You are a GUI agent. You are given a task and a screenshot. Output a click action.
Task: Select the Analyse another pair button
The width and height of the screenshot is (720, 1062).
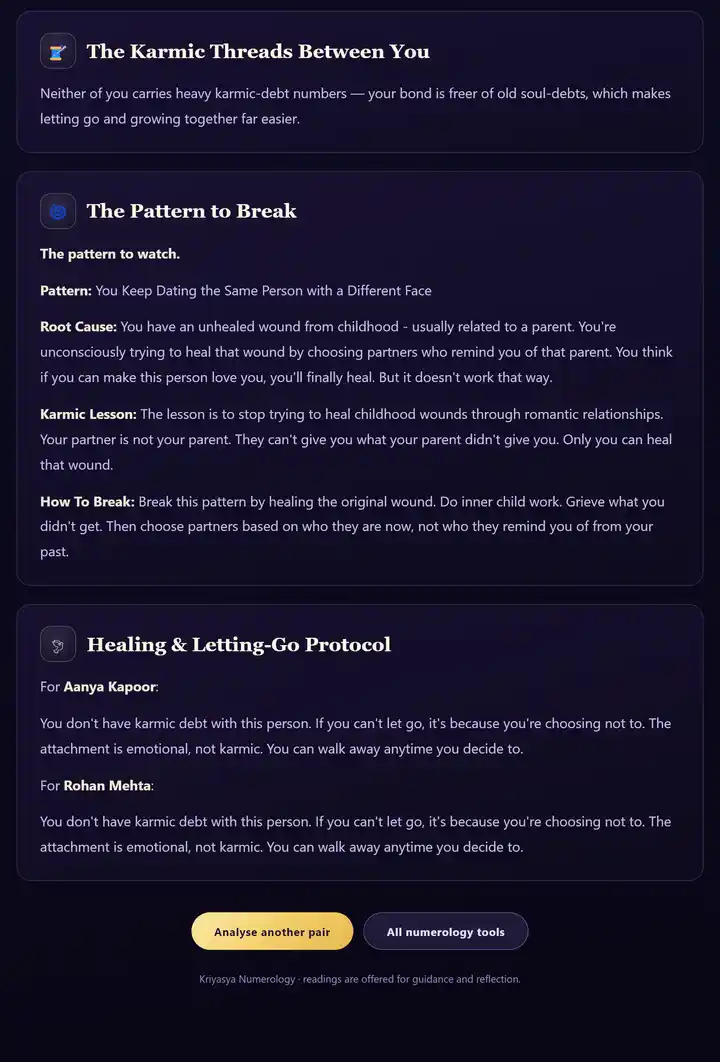(272, 931)
